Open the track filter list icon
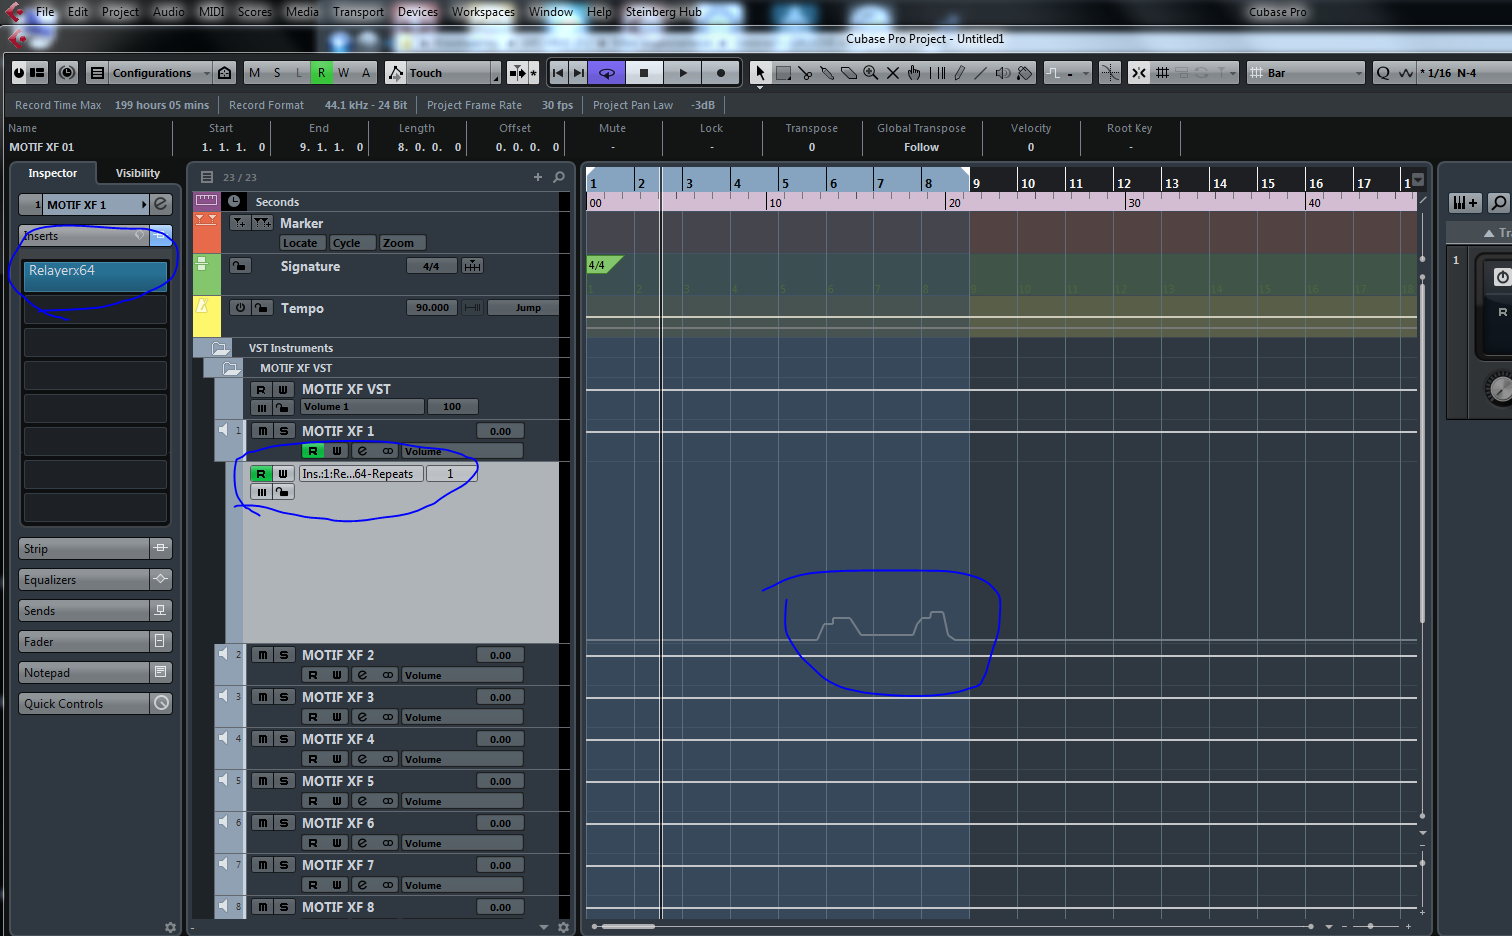1512x936 pixels. pos(207,177)
